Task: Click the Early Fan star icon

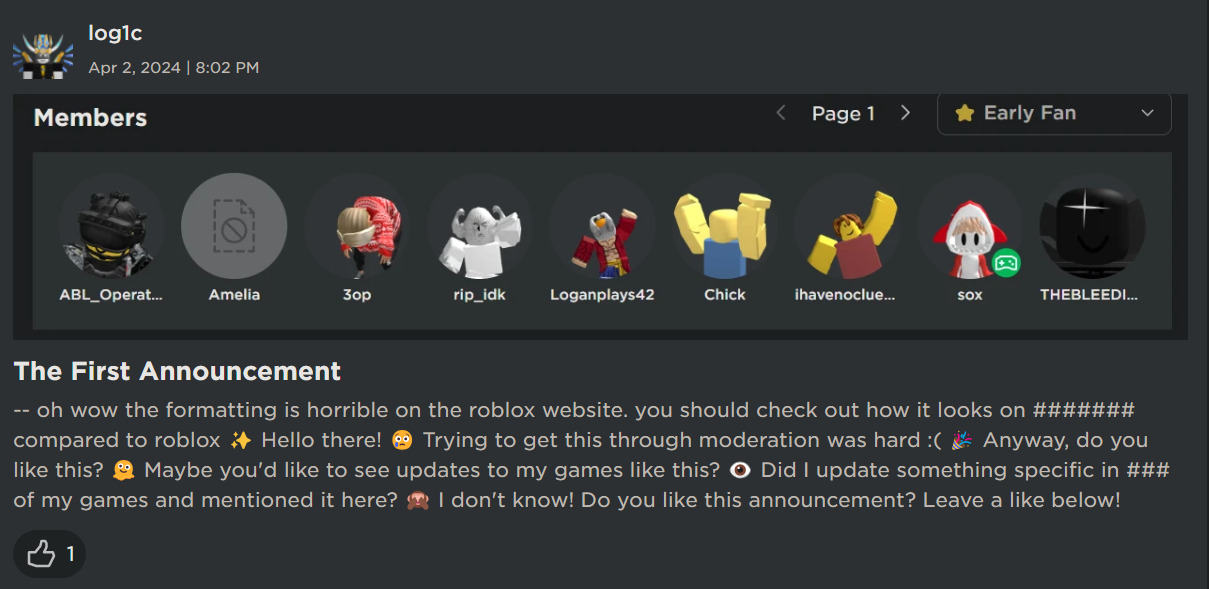Action: (x=964, y=113)
